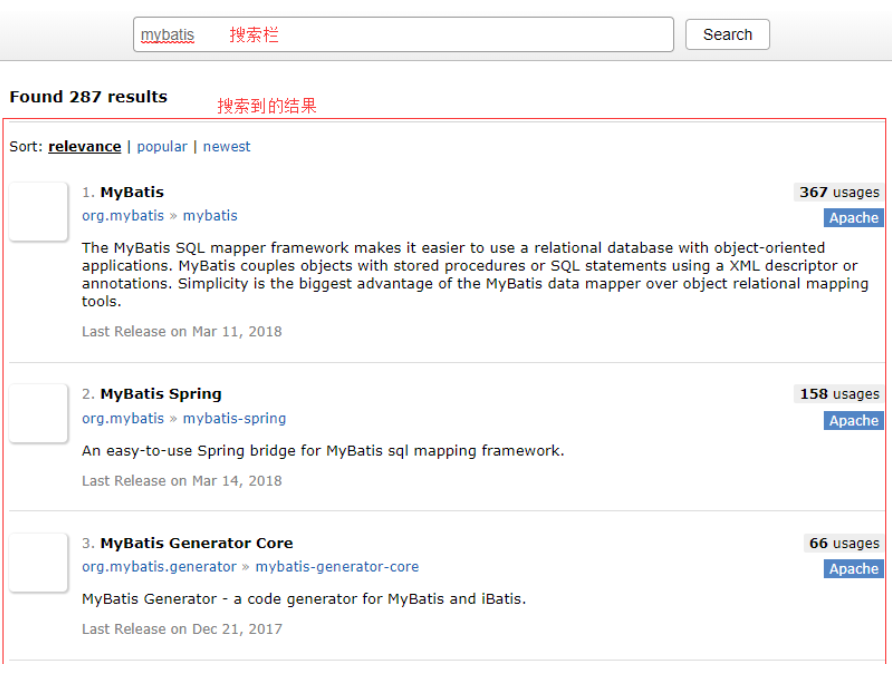
Task: Open the mybatis-spring artifact link
Action: (234, 418)
